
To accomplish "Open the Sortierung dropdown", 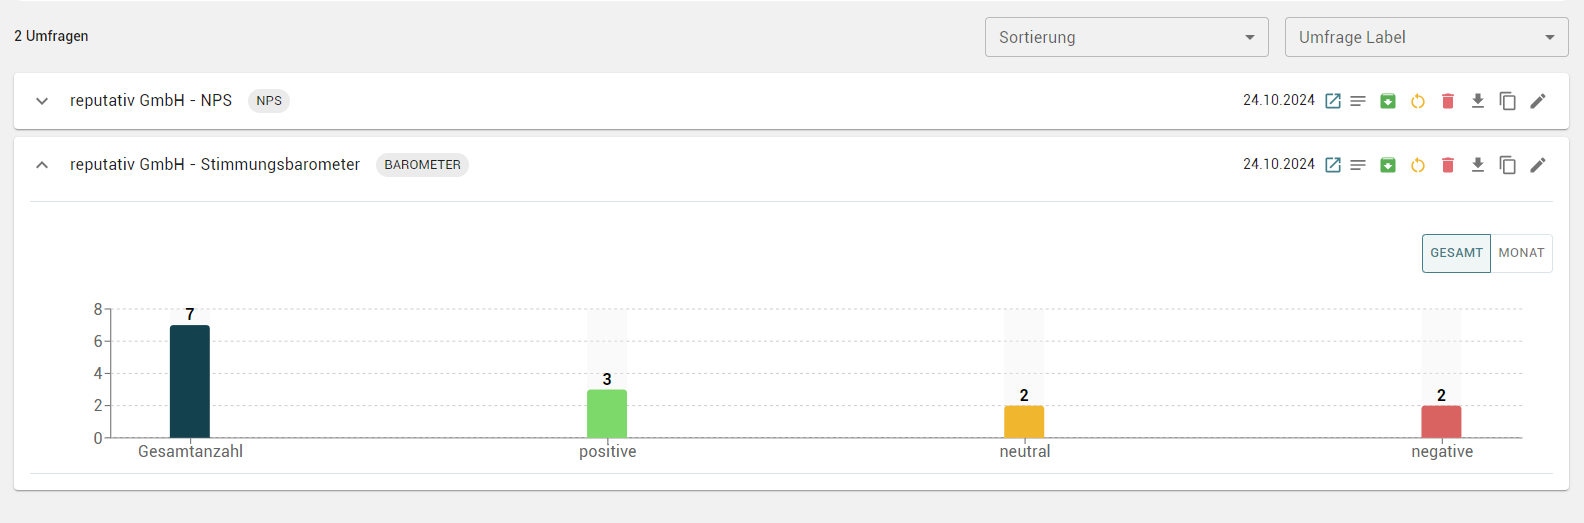I will (1126, 37).
